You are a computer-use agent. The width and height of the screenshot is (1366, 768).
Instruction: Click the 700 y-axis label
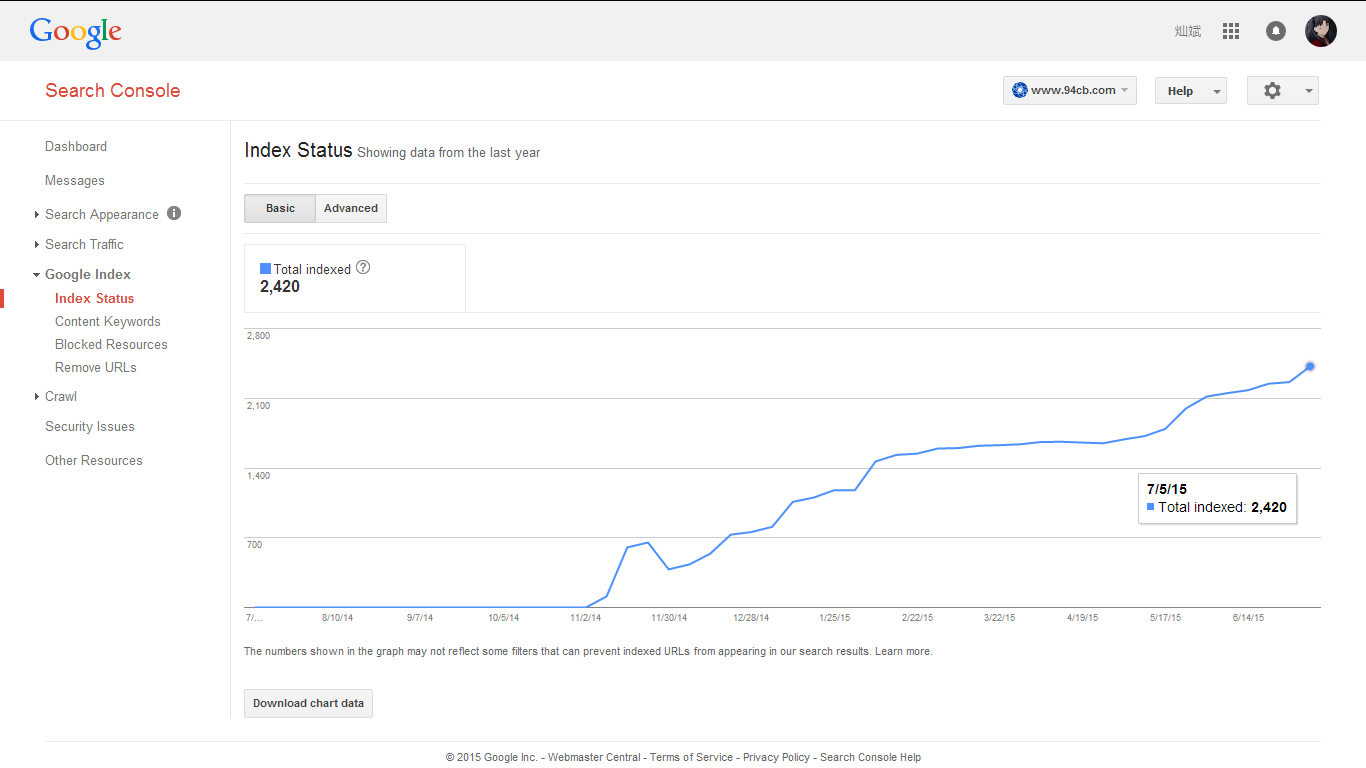coord(255,544)
